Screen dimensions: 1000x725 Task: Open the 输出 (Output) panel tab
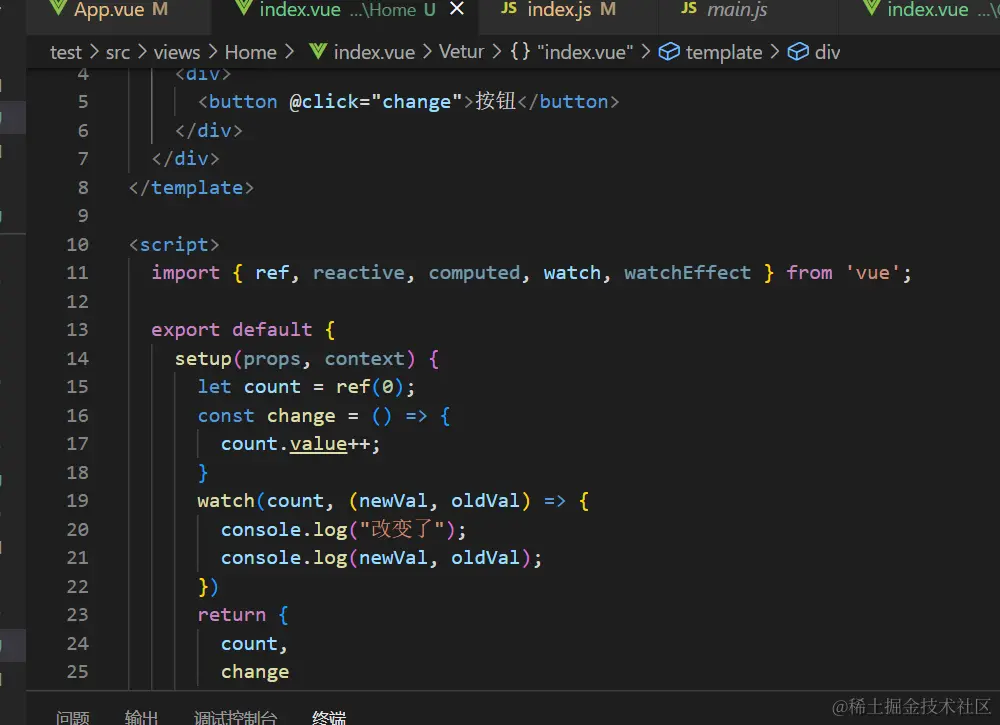tap(141, 717)
